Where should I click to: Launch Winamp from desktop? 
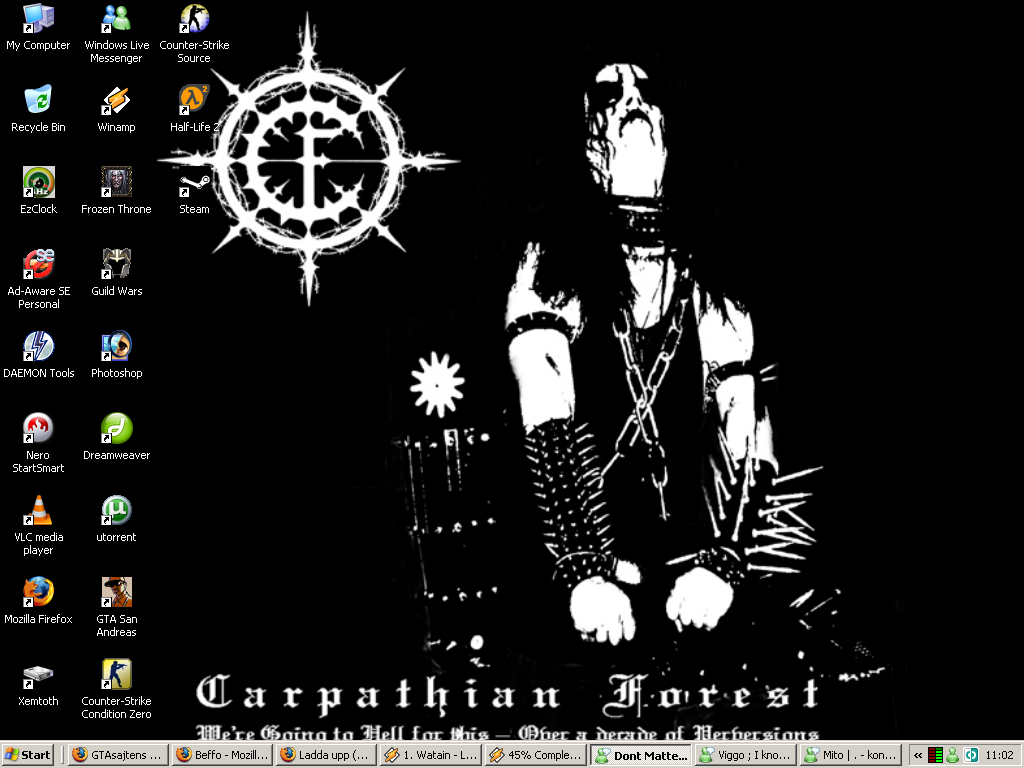click(x=116, y=108)
